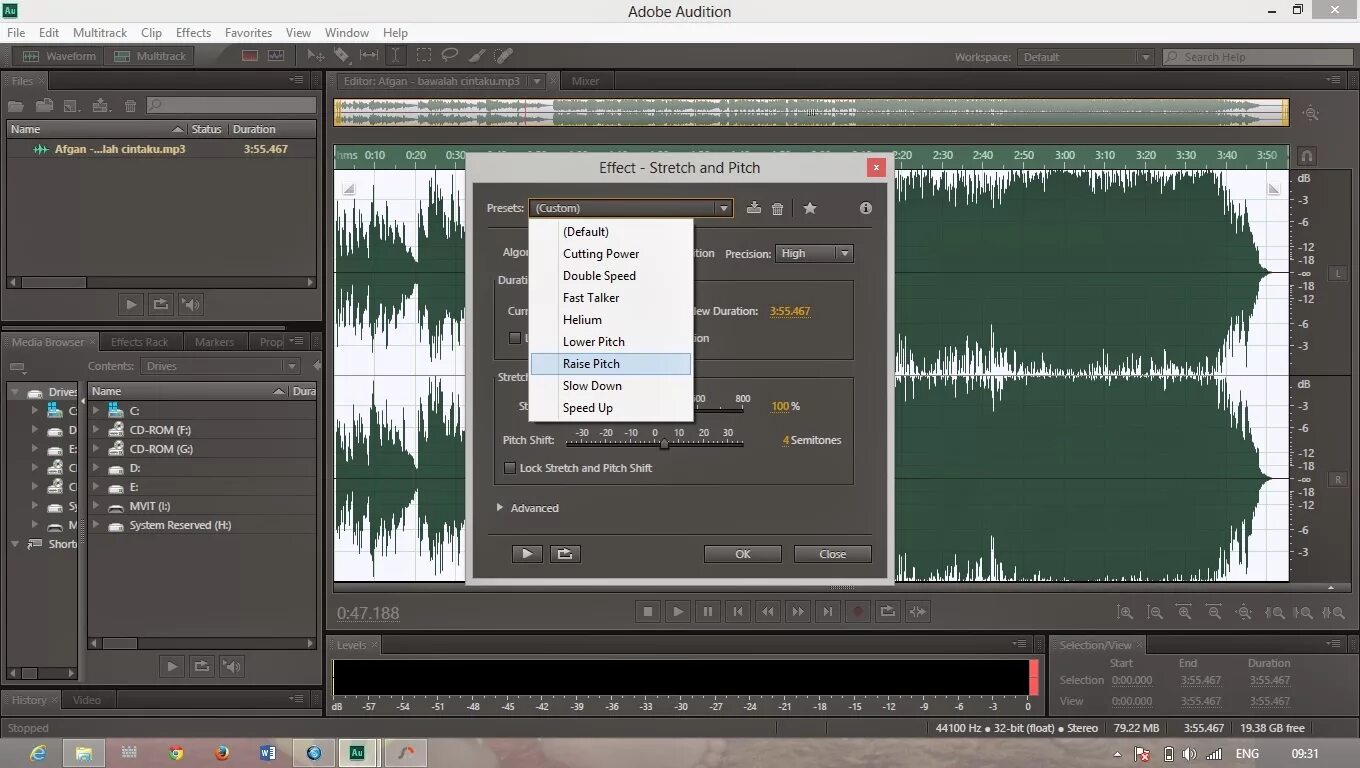Click the Import File icon in the Files panel
This screenshot has width=1360, height=768.
coord(44,105)
